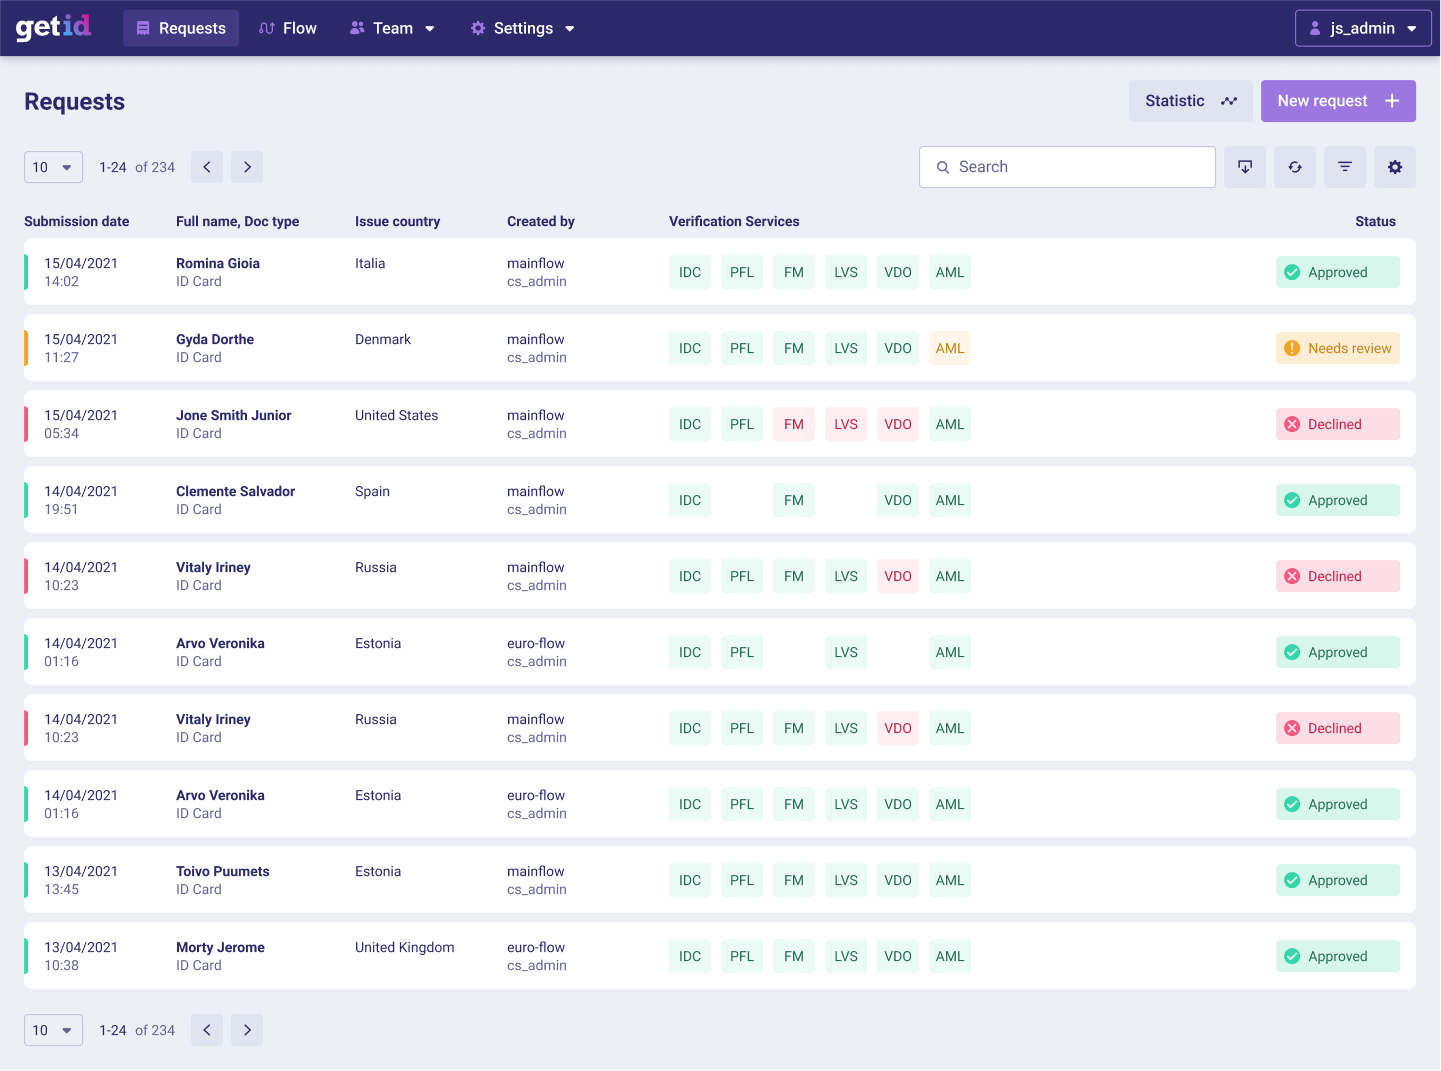Open the Statistic view
The image size is (1441, 1071).
click(1190, 101)
